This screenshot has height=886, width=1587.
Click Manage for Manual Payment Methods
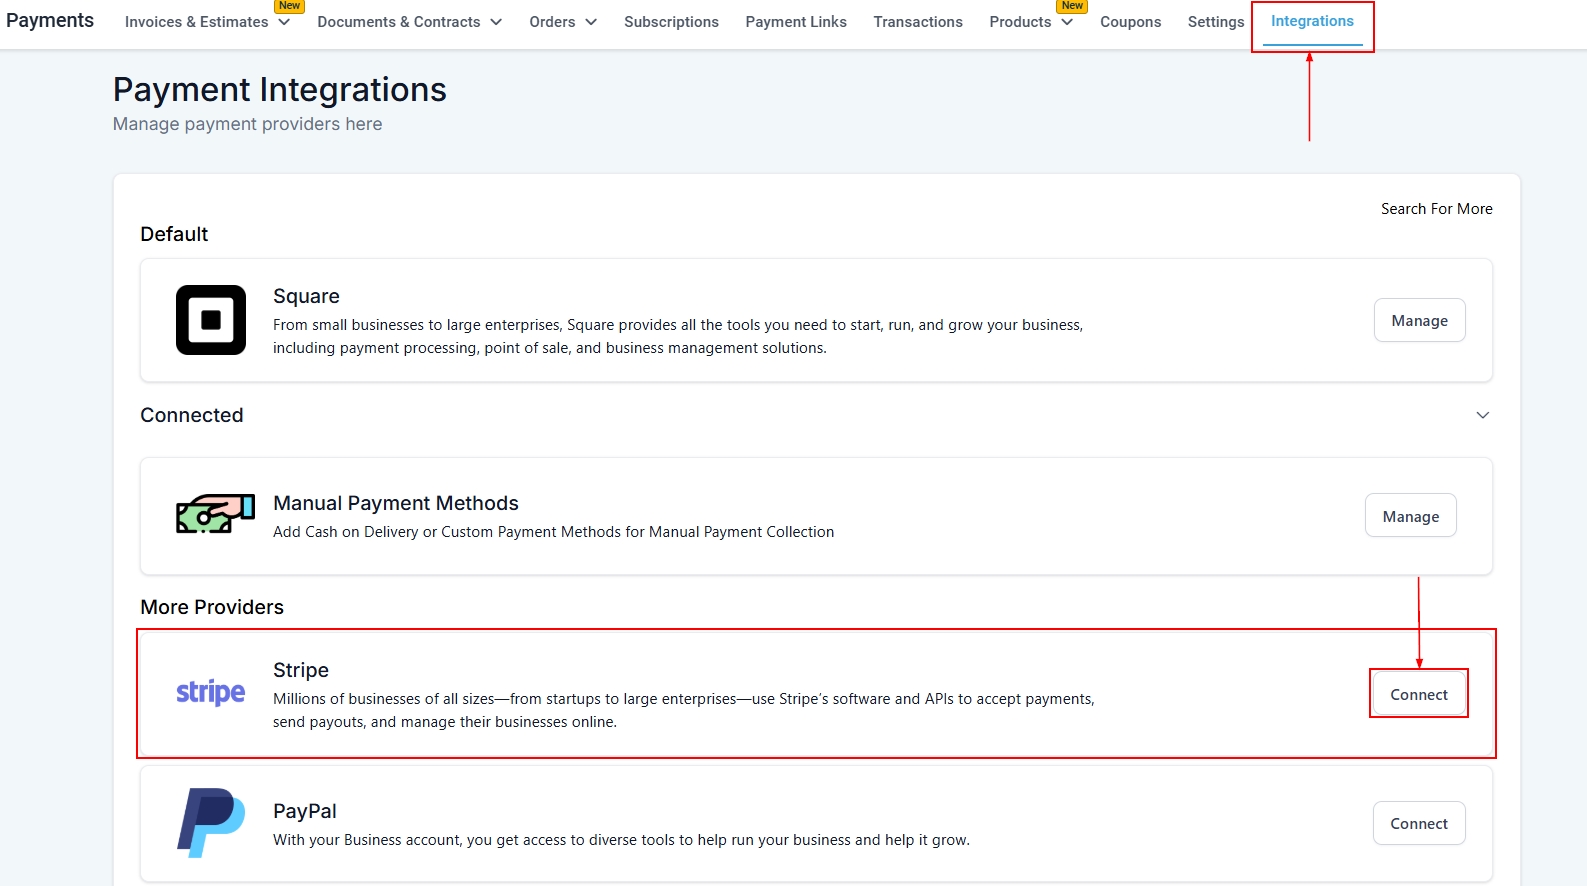[1410, 516]
